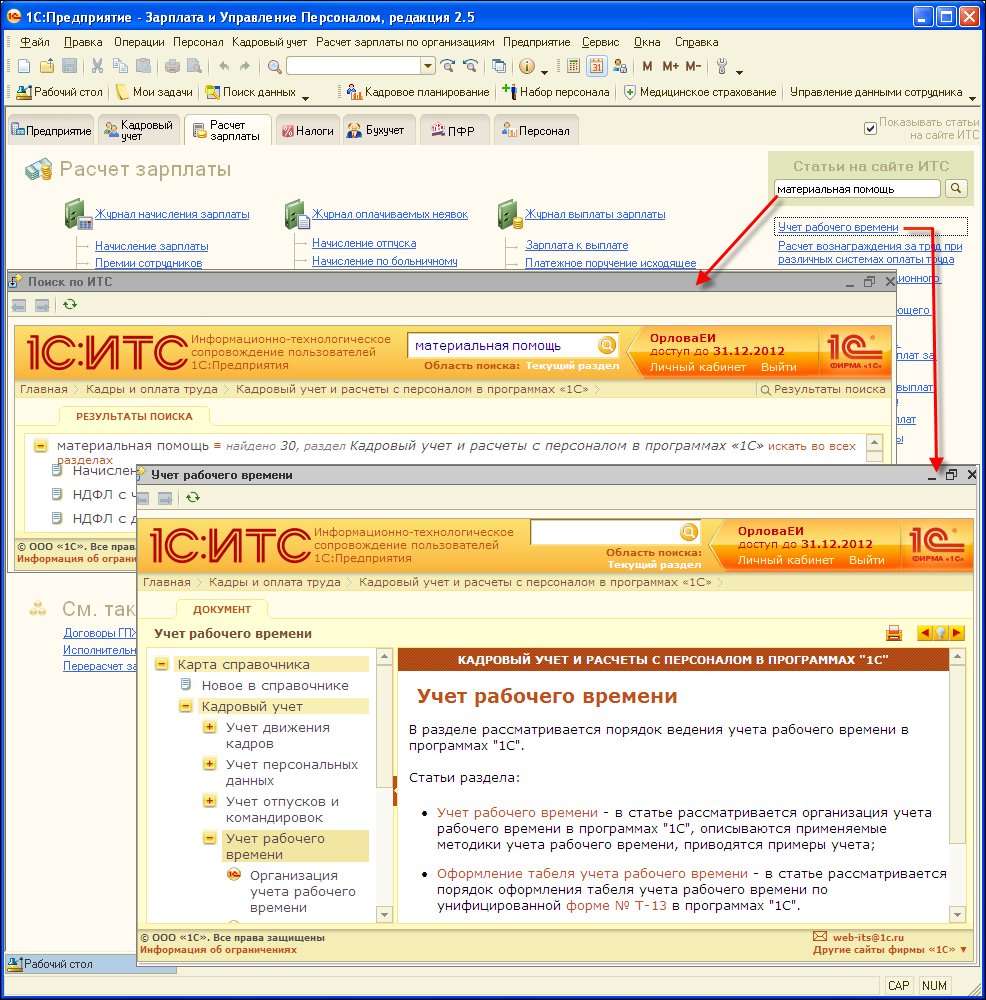
Task: Click the Open file toolbar icon
Action: coord(47,66)
